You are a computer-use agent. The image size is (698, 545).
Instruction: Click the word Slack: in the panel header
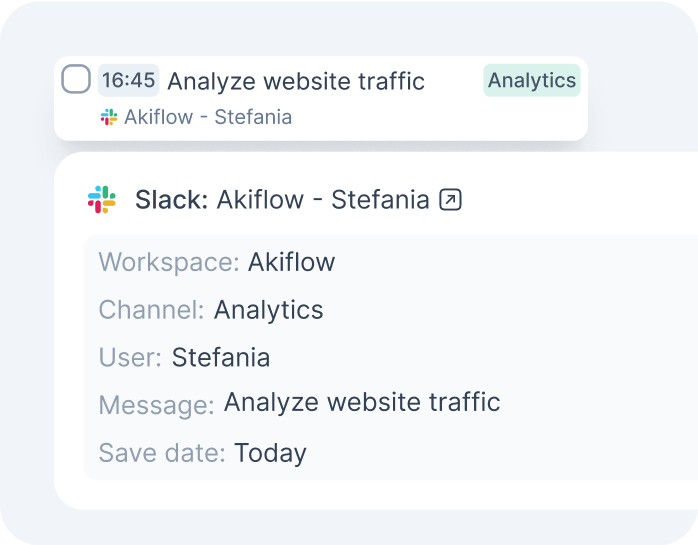(172, 199)
